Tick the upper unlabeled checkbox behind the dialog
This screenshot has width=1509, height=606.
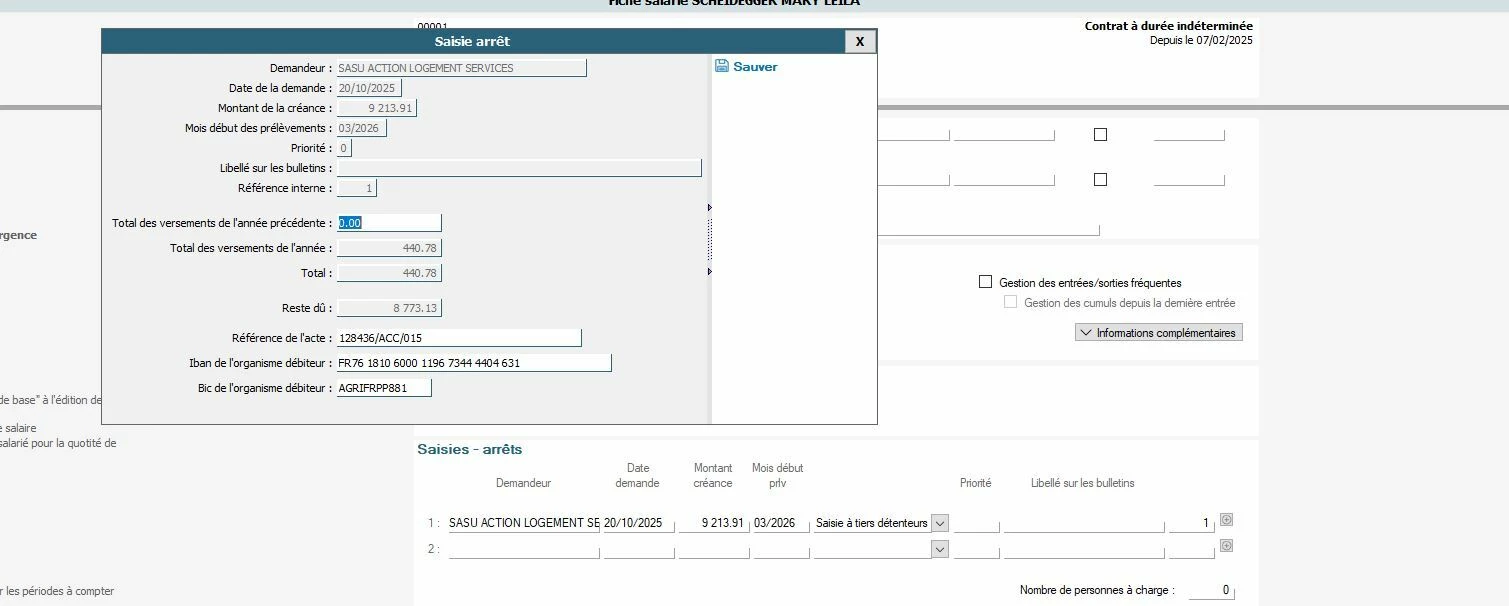1100,134
